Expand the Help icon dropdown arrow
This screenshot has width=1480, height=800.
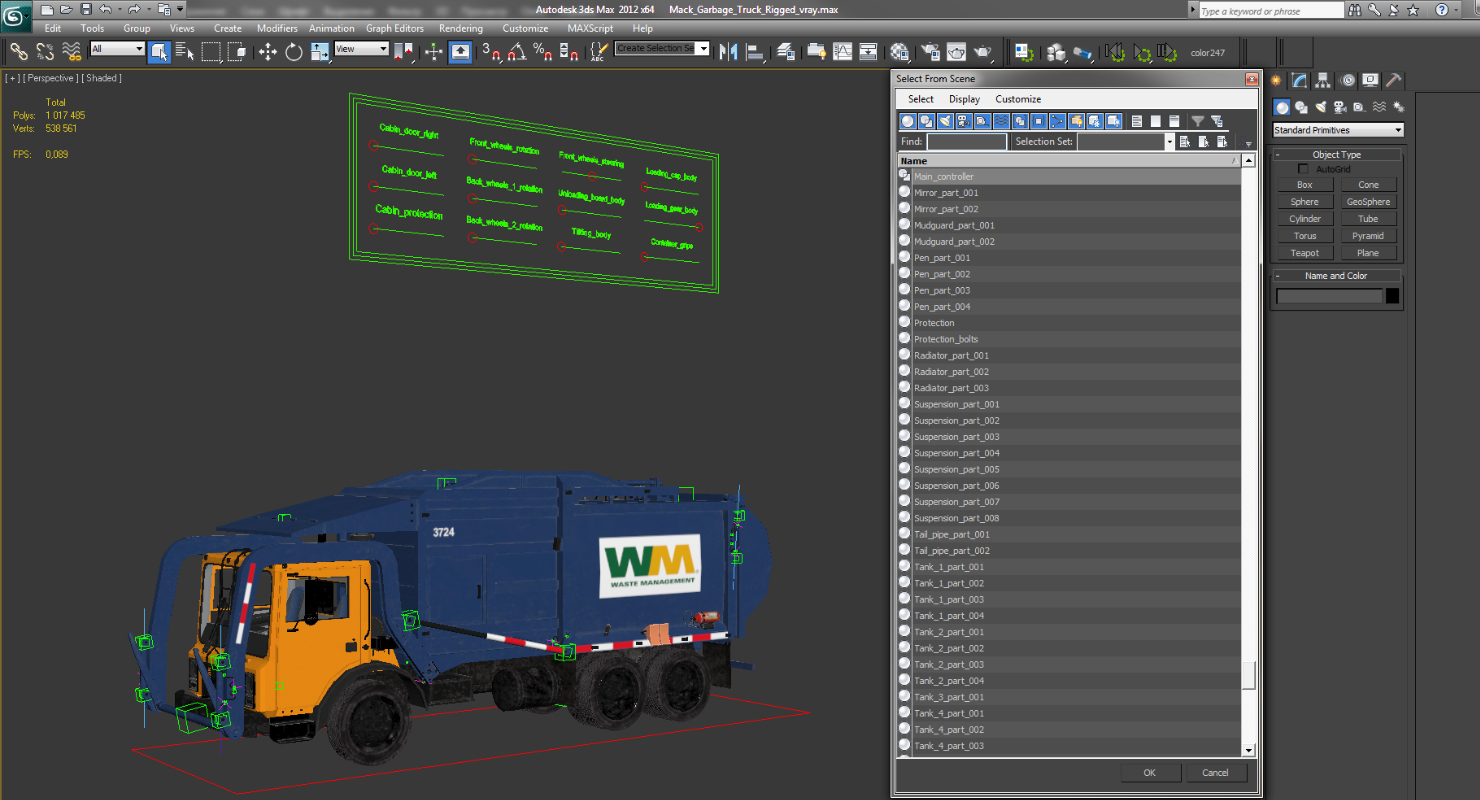[x=1458, y=10]
